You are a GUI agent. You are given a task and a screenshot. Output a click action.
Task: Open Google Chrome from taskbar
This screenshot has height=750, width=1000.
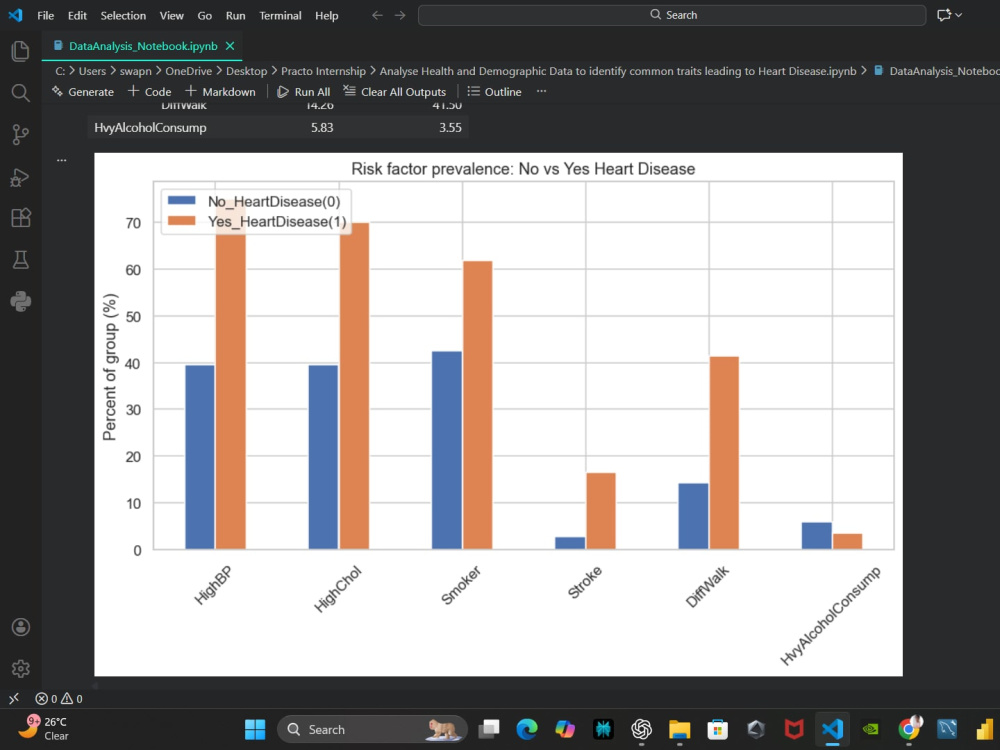[x=909, y=728]
